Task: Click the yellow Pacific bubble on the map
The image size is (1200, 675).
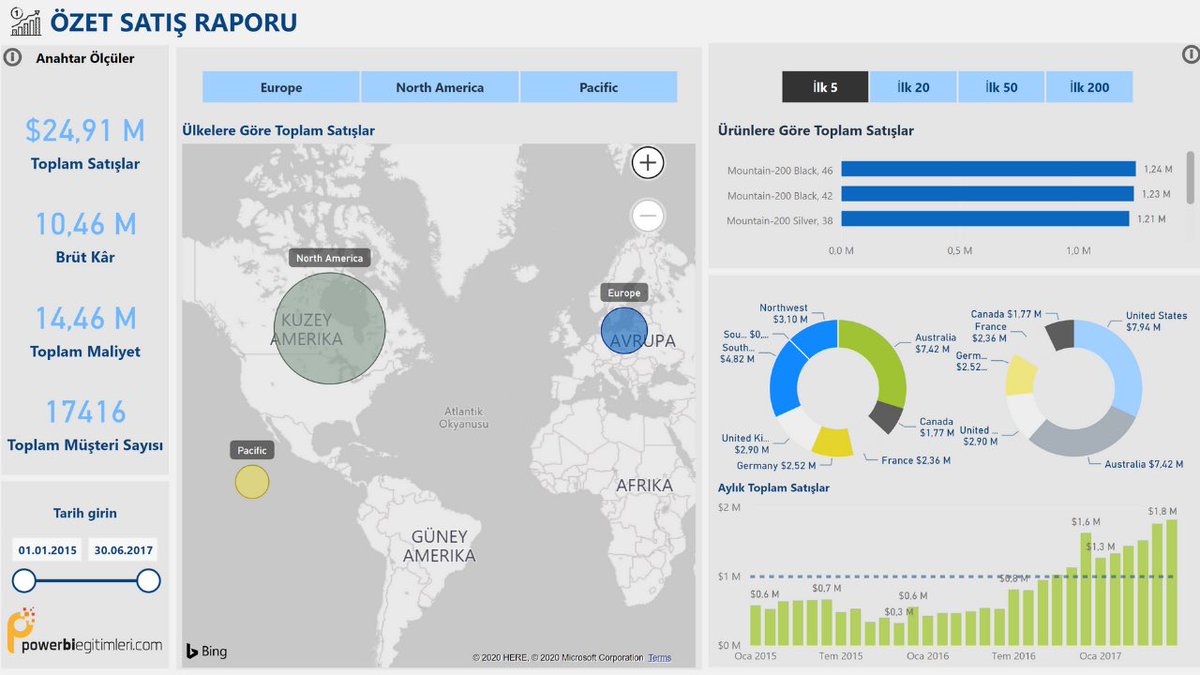Action: pyautogui.click(x=252, y=482)
